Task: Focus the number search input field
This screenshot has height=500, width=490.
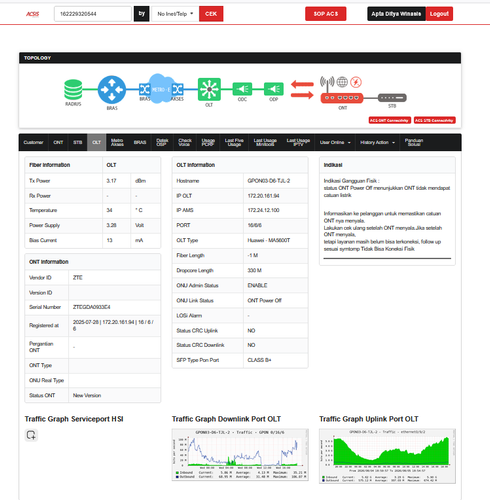Action: click(x=93, y=14)
